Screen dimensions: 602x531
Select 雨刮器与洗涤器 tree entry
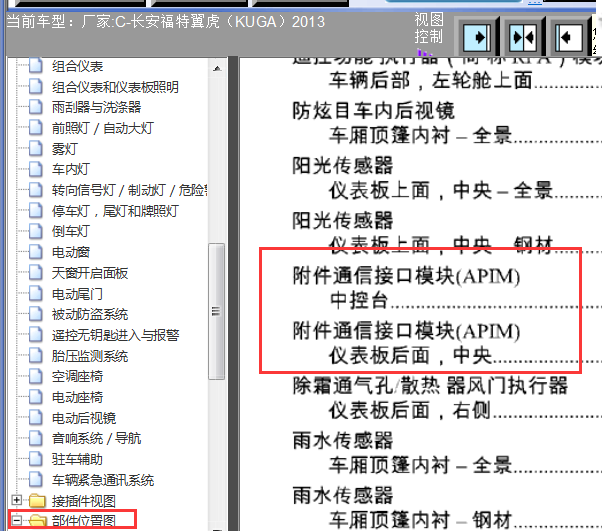[97, 107]
